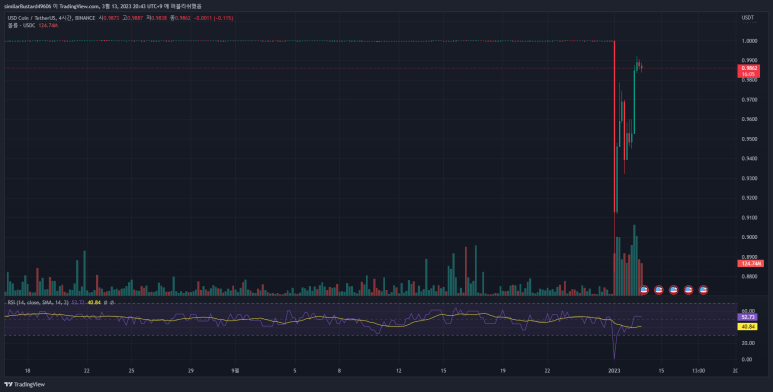Click the USDC volume legend label
773x392 pixels.
click(21, 25)
